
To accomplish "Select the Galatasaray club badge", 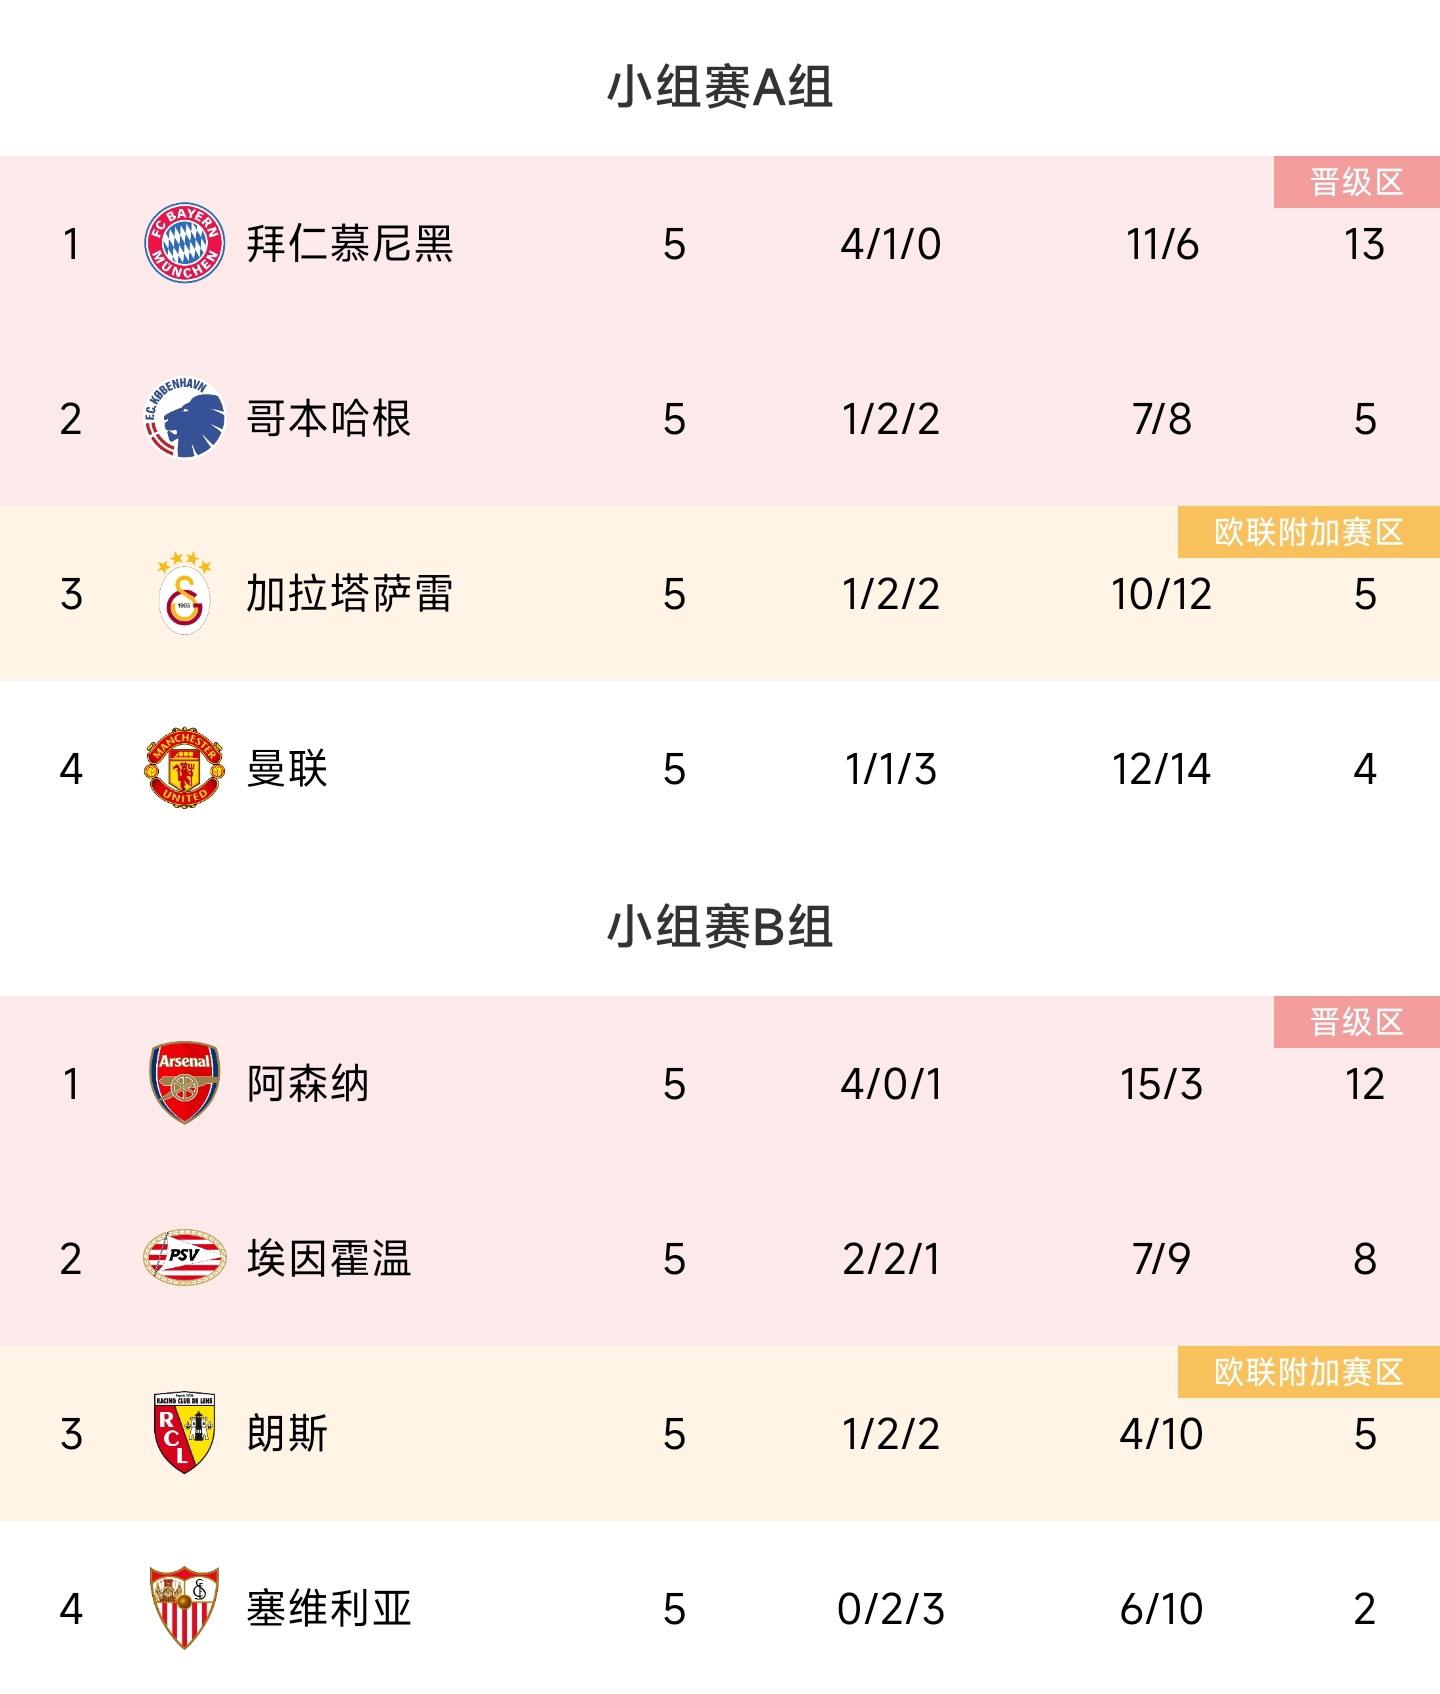I will click(184, 594).
